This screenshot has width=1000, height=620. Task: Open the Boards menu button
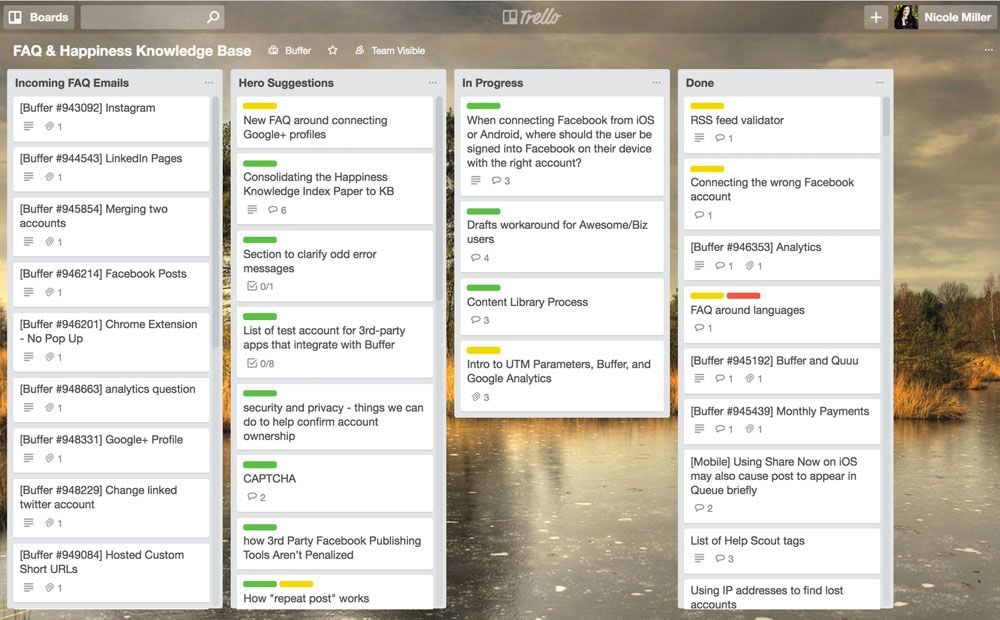coord(39,17)
